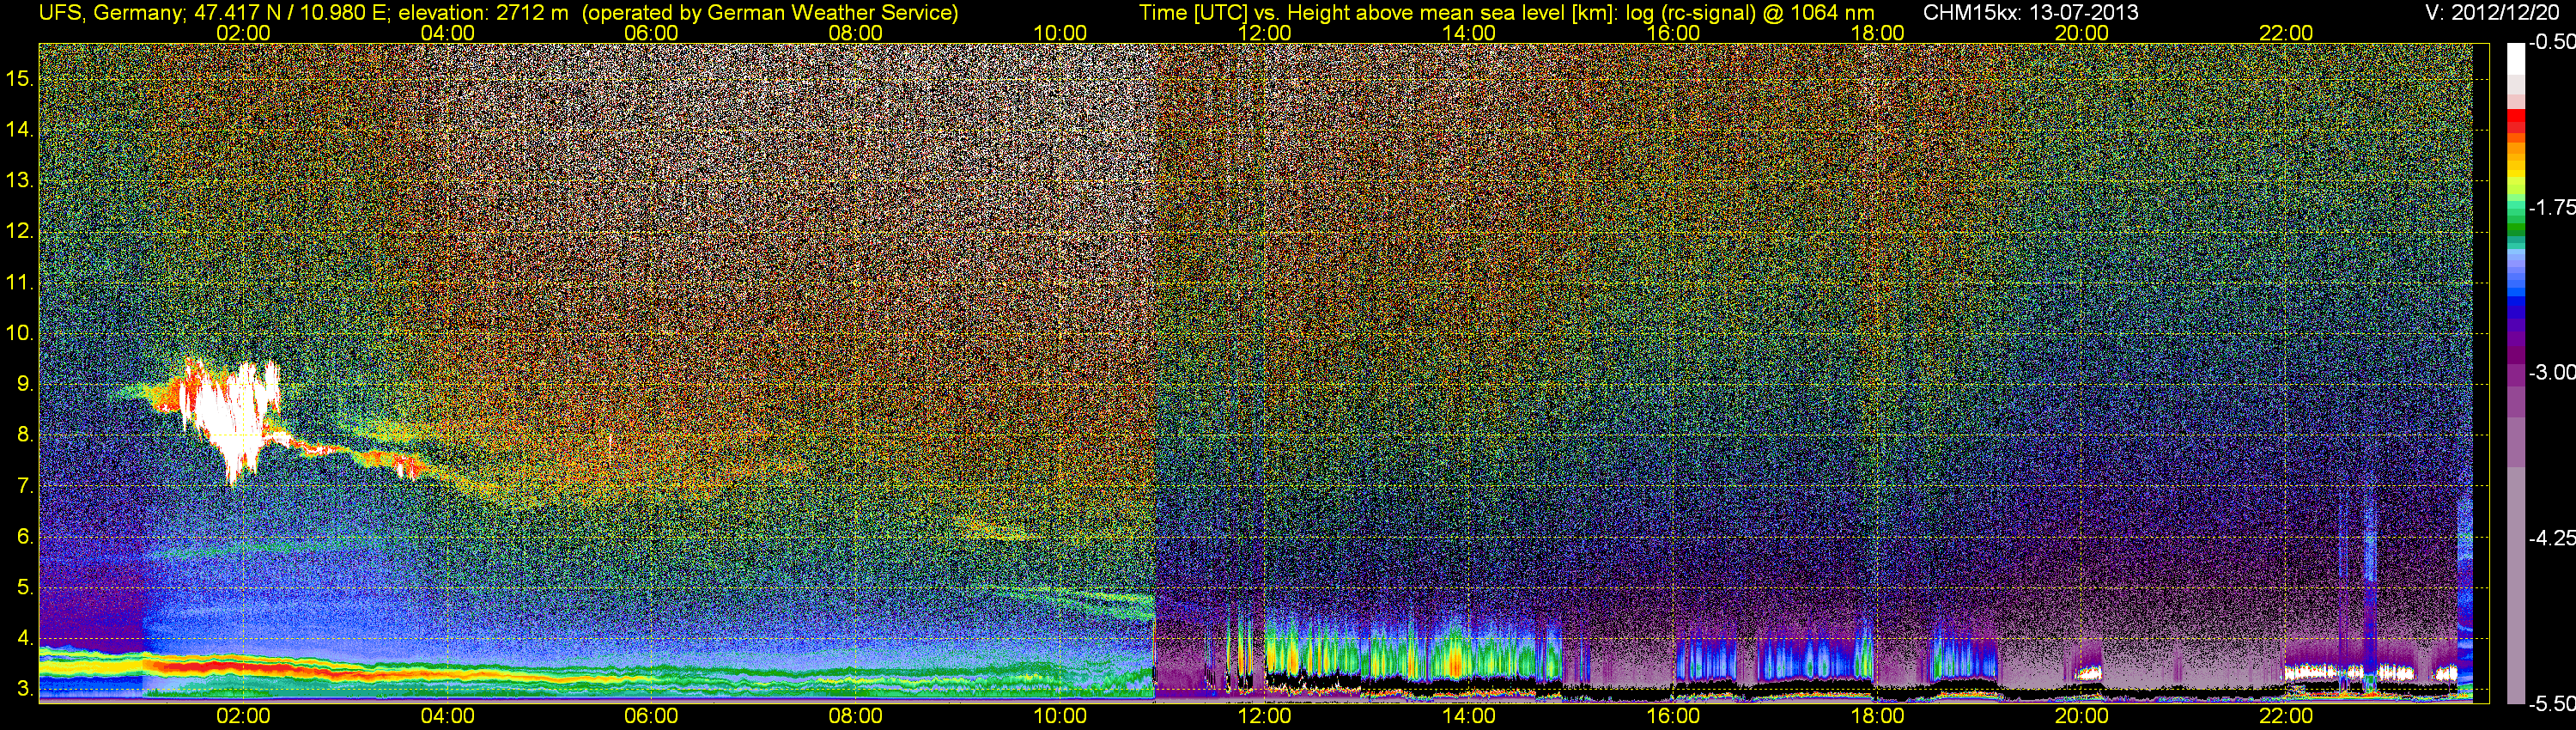Click the 12. km label on the height axis
The image size is (2576, 730).
coord(19,231)
